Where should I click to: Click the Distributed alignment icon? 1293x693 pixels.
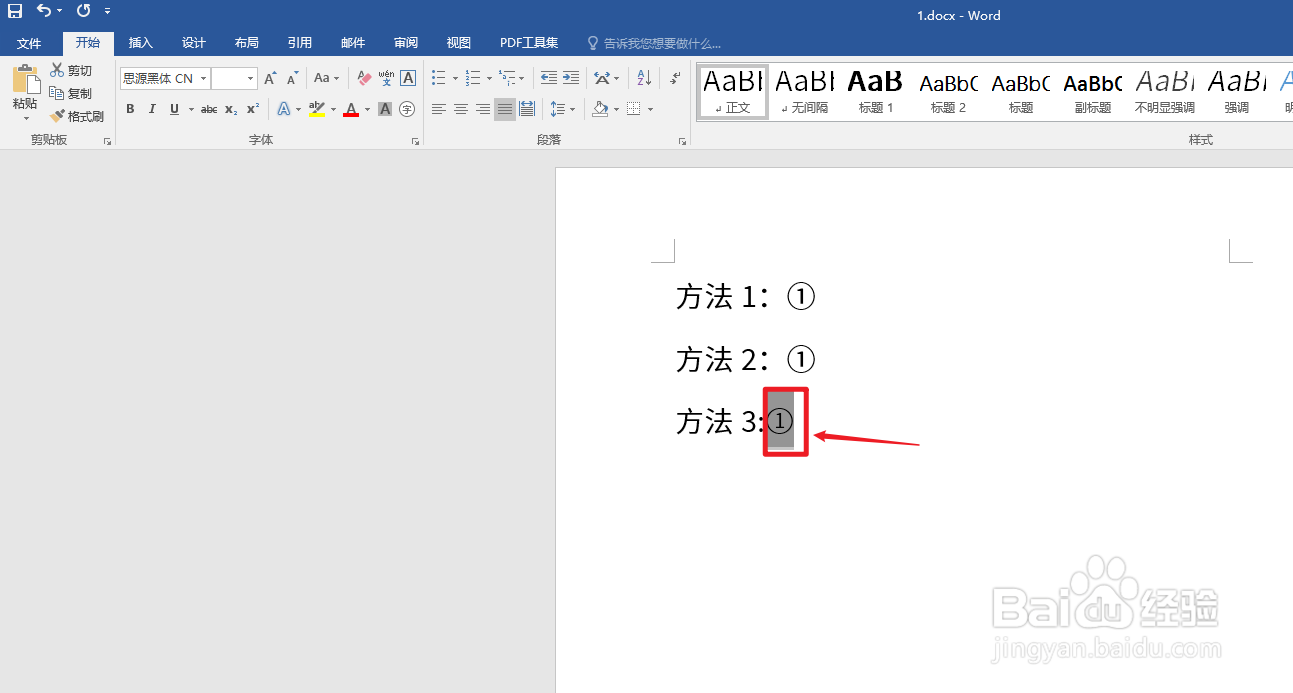(x=527, y=109)
